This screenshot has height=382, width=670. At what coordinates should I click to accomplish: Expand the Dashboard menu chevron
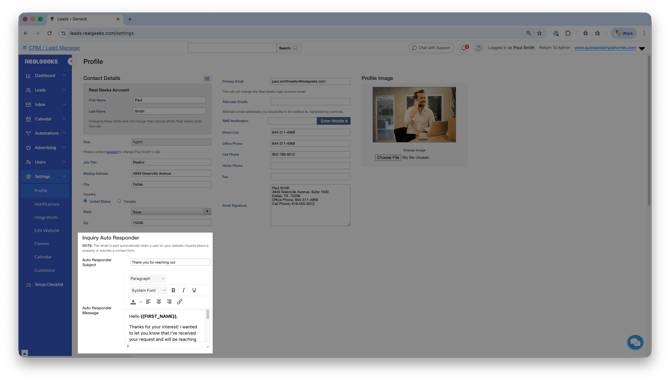(64, 76)
